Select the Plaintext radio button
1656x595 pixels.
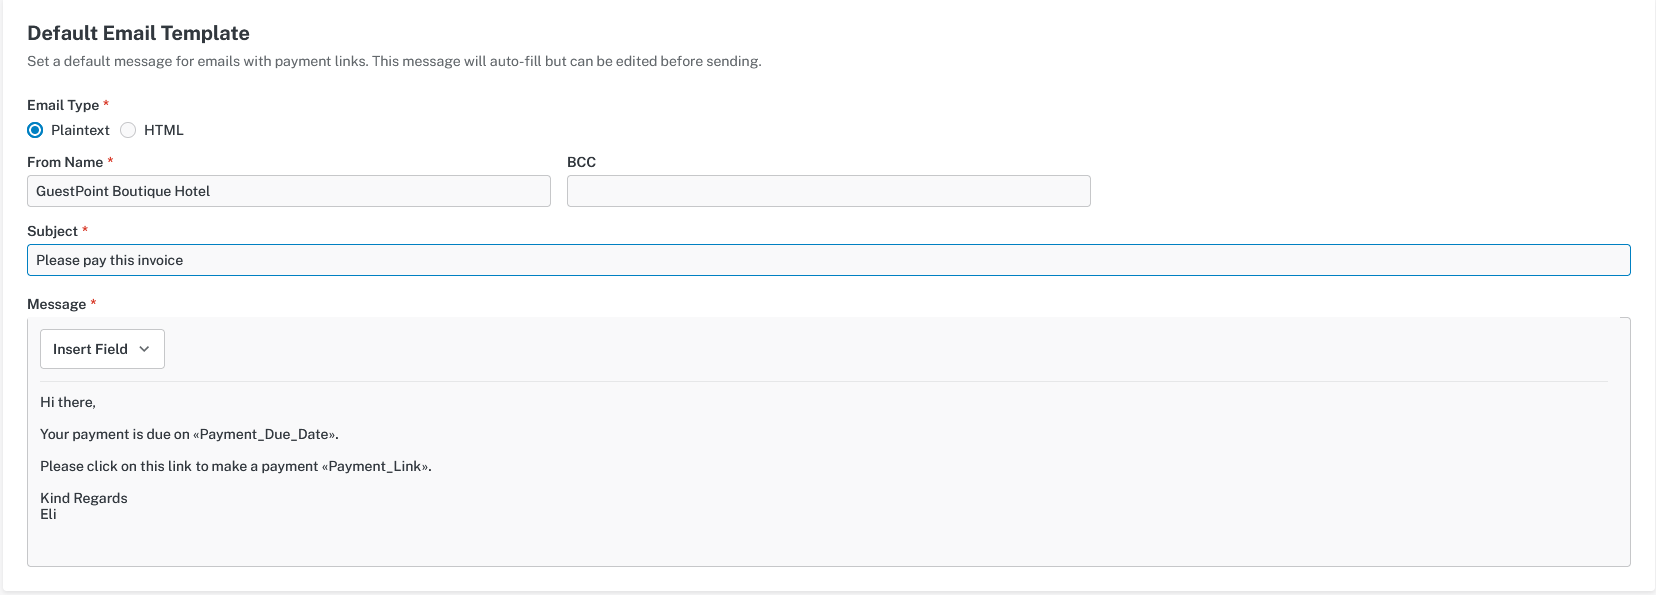pyautogui.click(x=35, y=130)
